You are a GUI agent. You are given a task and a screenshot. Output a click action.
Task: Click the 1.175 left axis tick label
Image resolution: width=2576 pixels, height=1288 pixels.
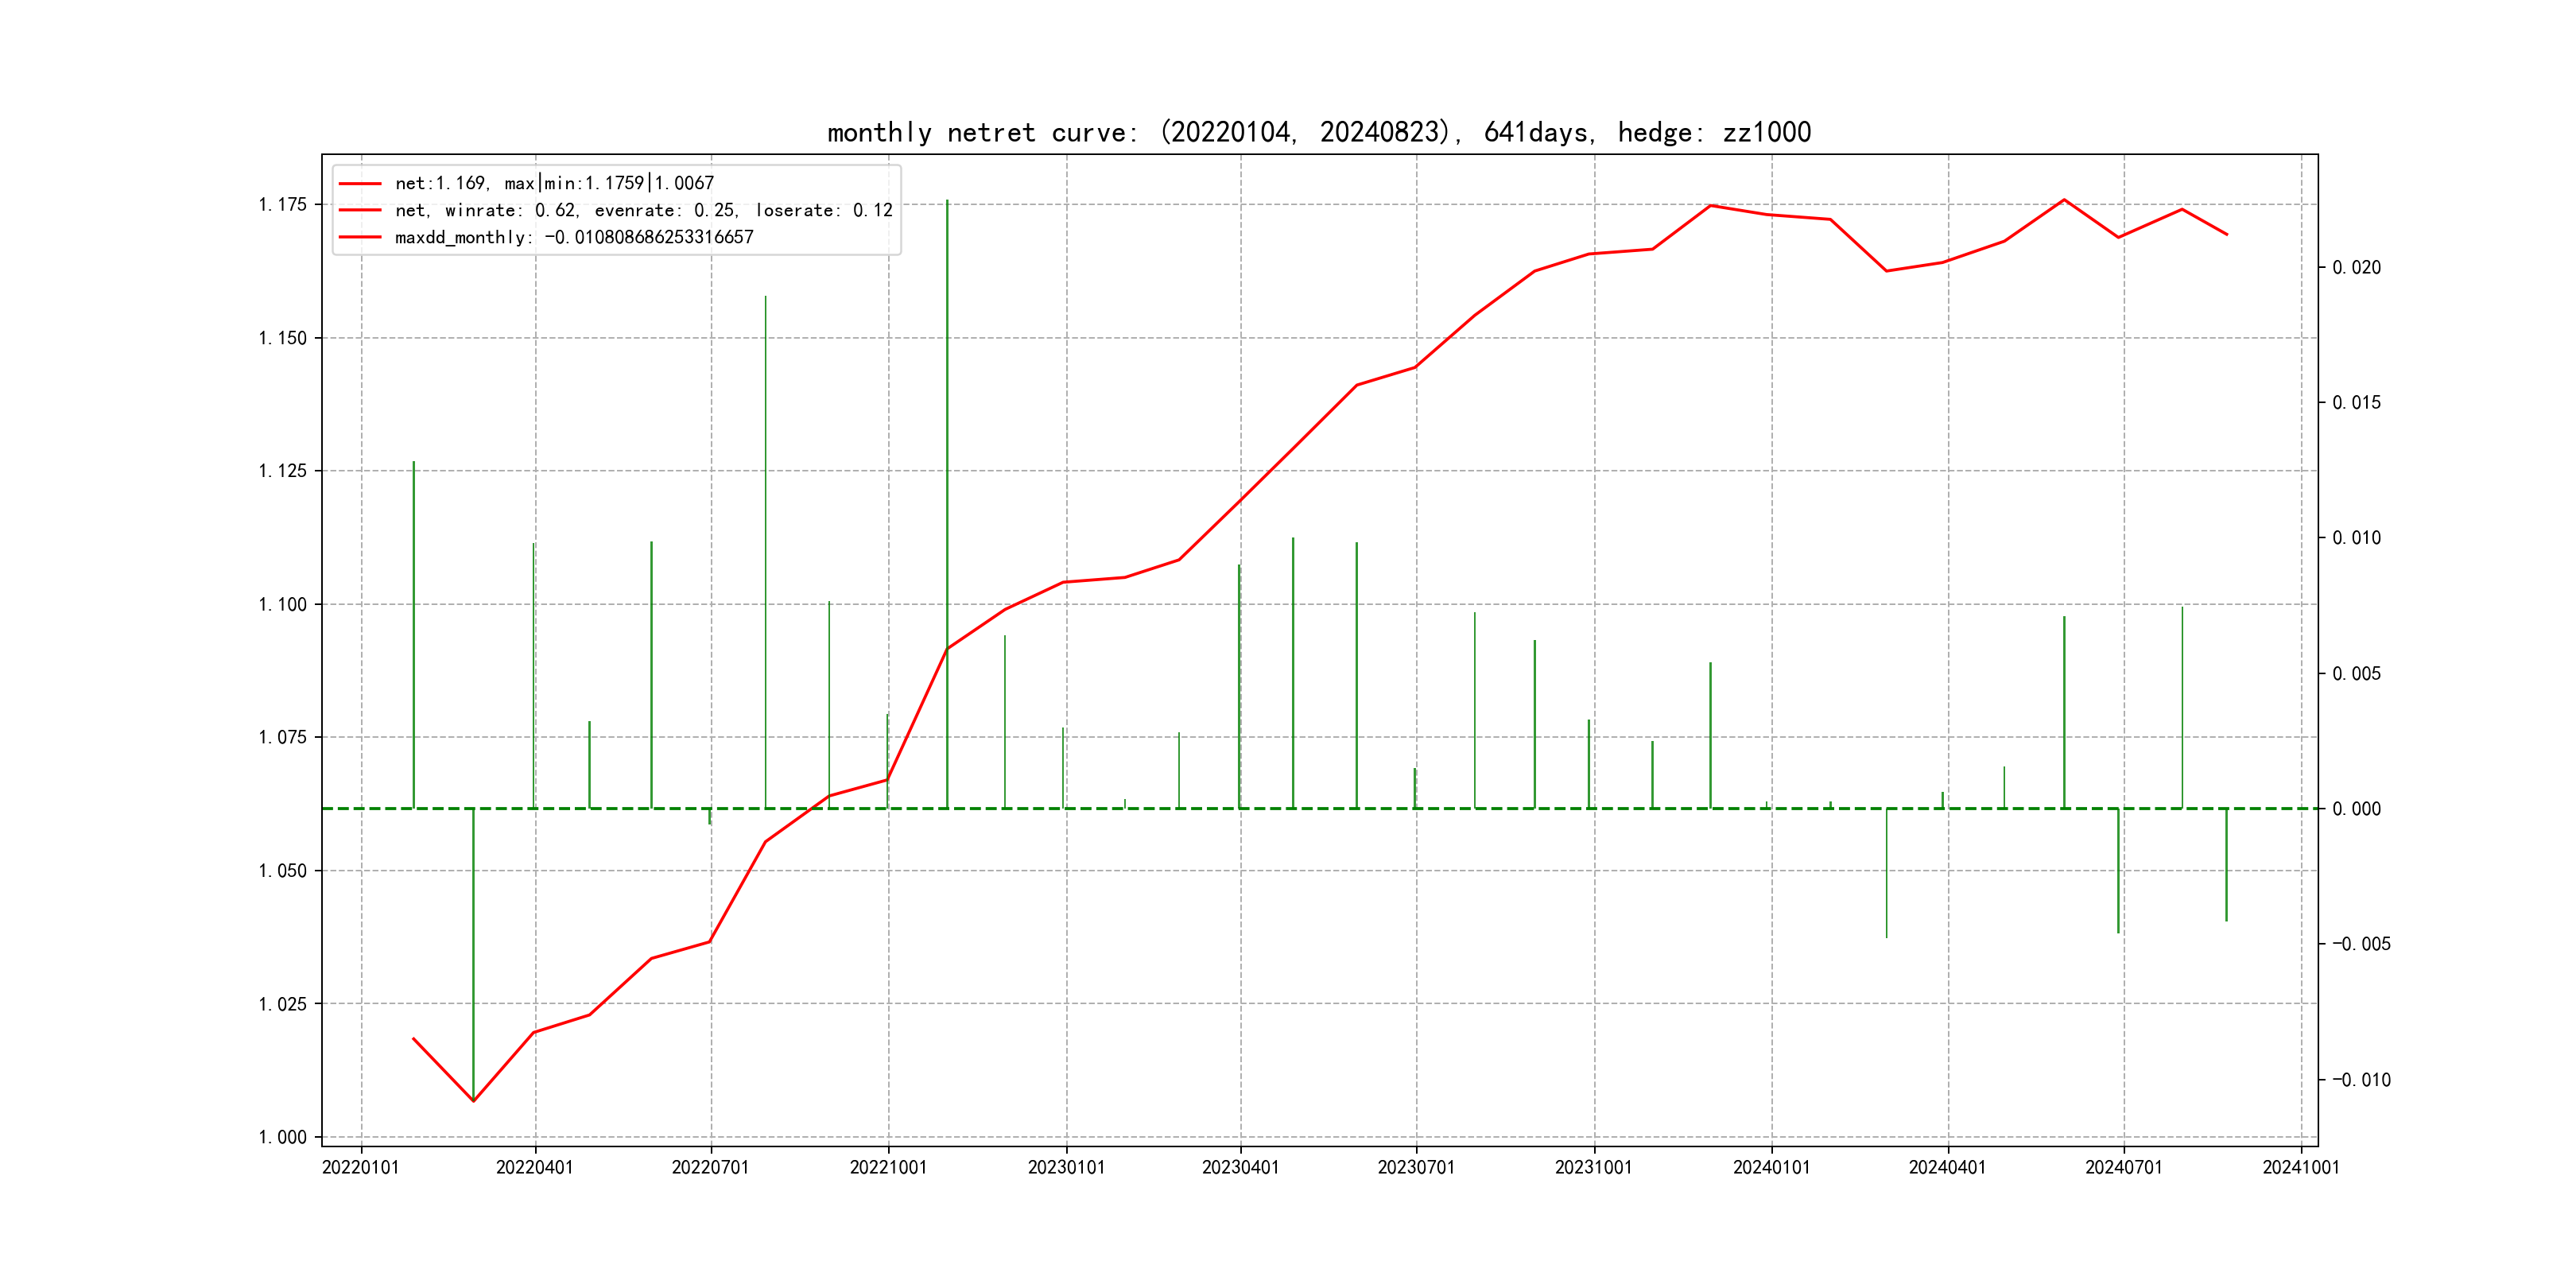282,205
